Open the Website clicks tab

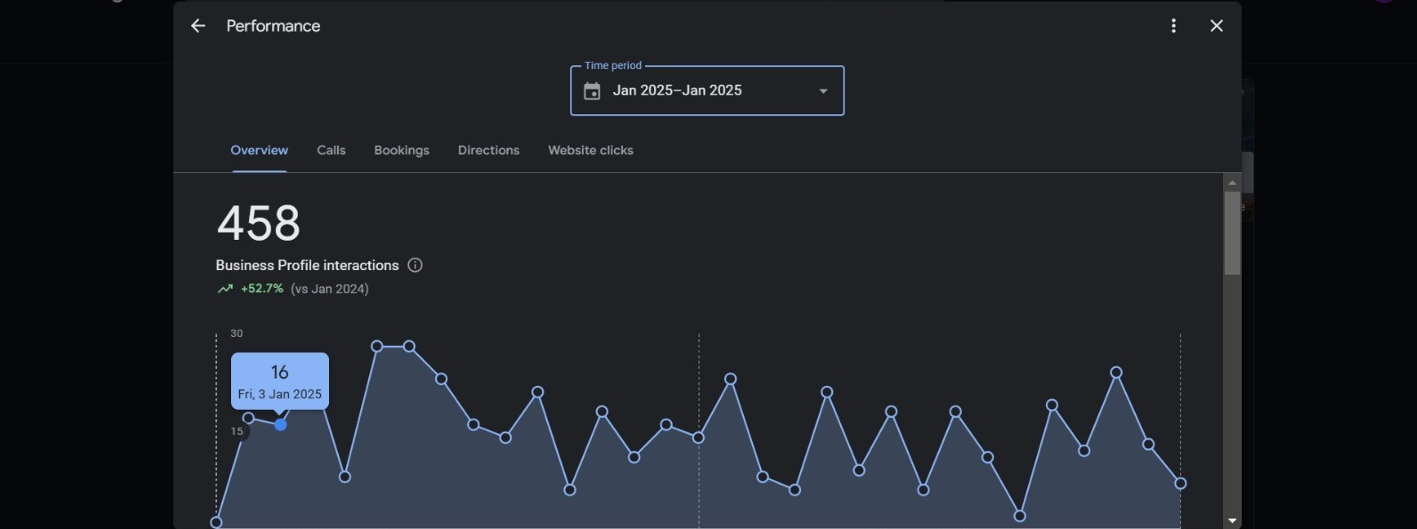coord(591,150)
